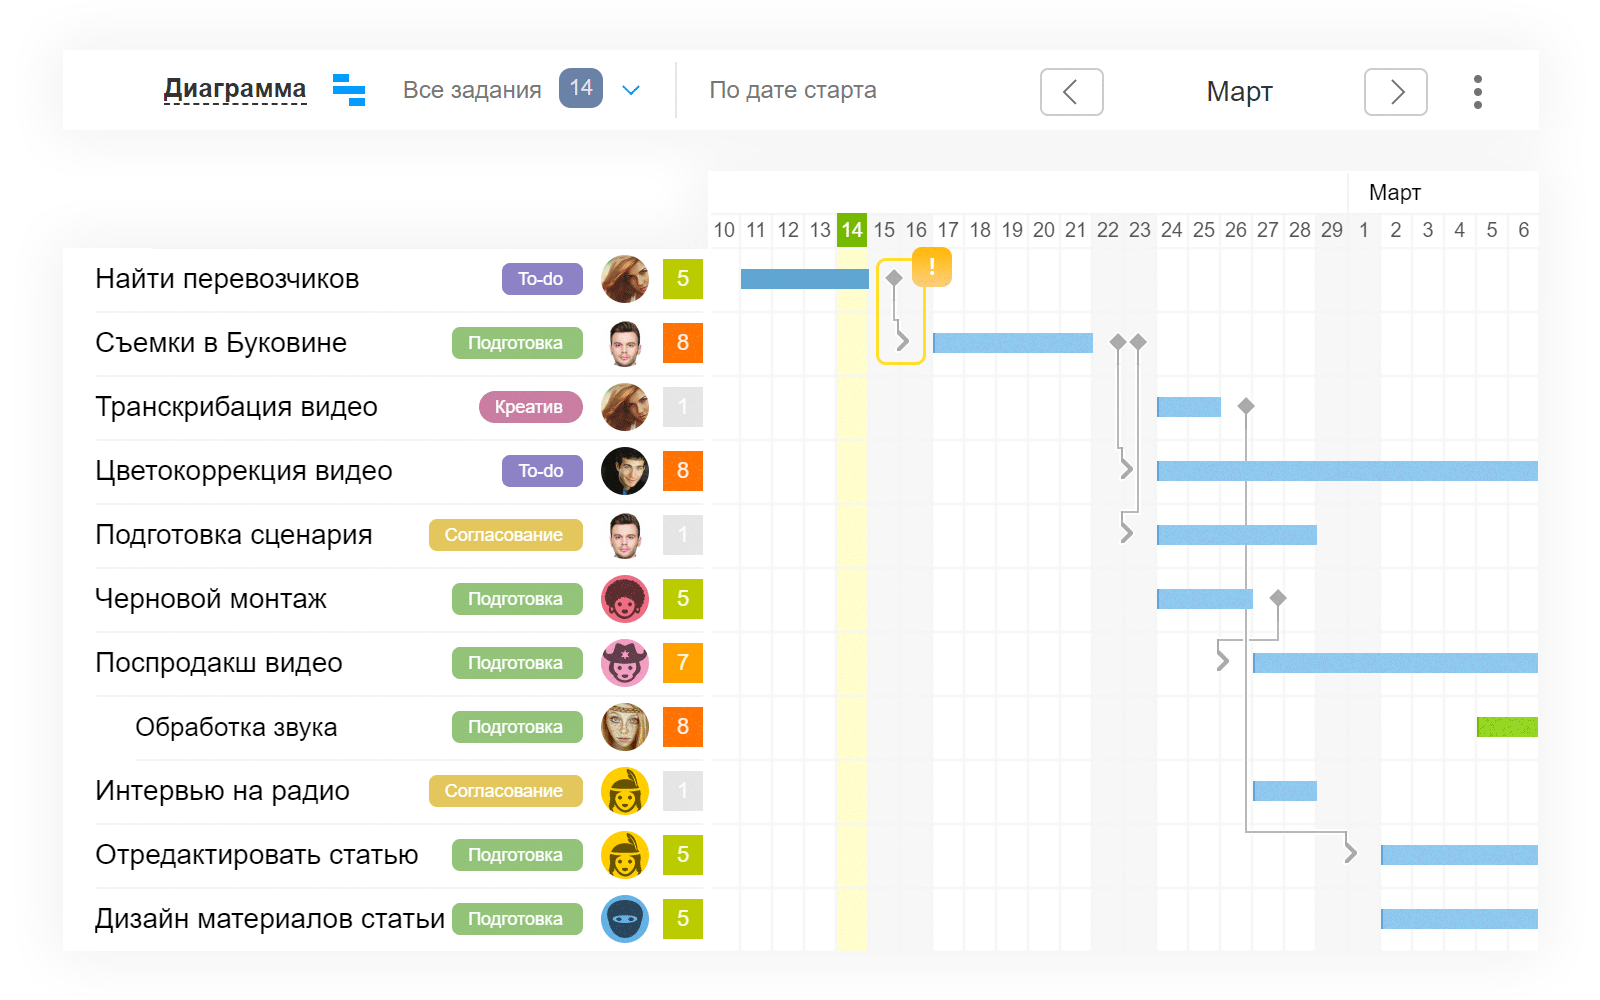Click priority 8 badge for Обработка звука
Screen dimensions: 1600x1000
click(x=683, y=727)
